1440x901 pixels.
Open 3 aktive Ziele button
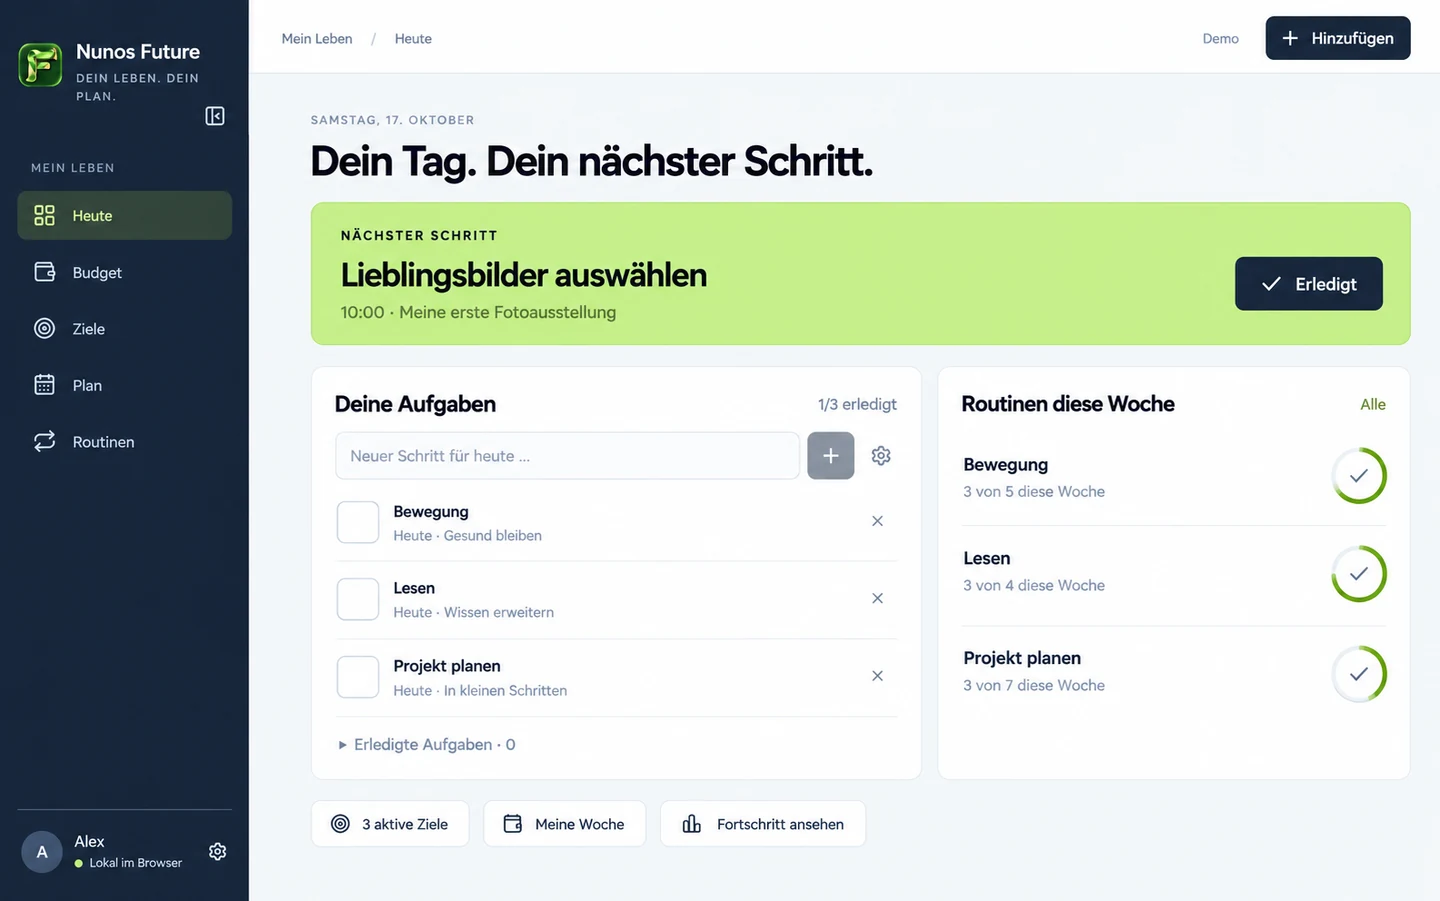click(x=390, y=824)
